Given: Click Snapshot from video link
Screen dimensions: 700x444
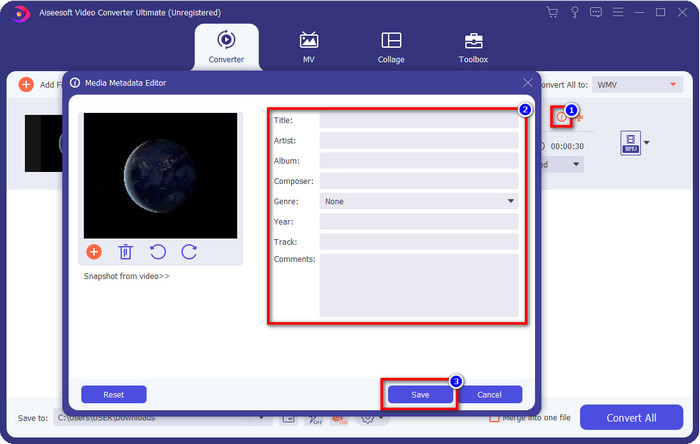Looking at the screenshot, I should [x=126, y=276].
